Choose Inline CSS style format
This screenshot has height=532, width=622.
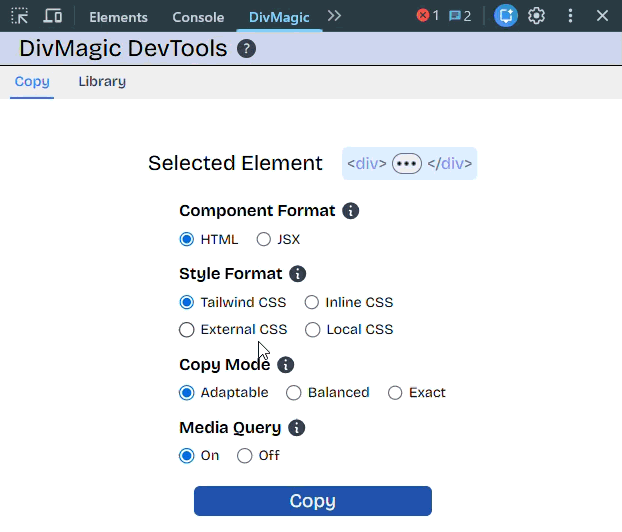[x=312, y=302]
